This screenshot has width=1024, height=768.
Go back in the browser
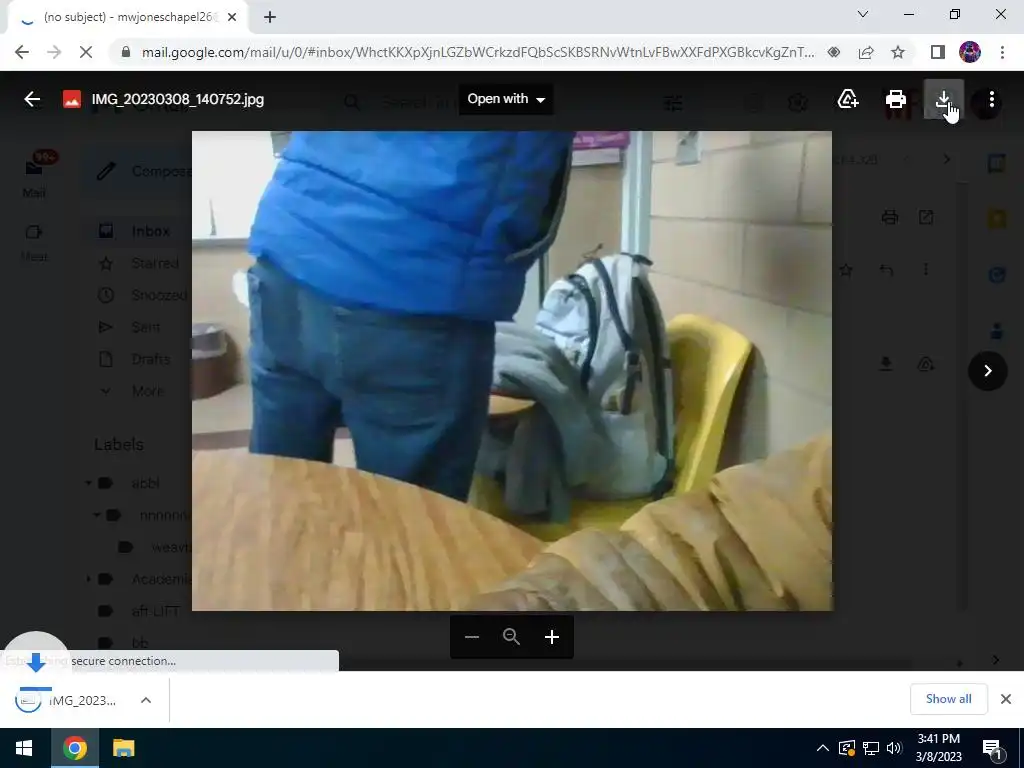pyautogui.click(x=22, y=52)
